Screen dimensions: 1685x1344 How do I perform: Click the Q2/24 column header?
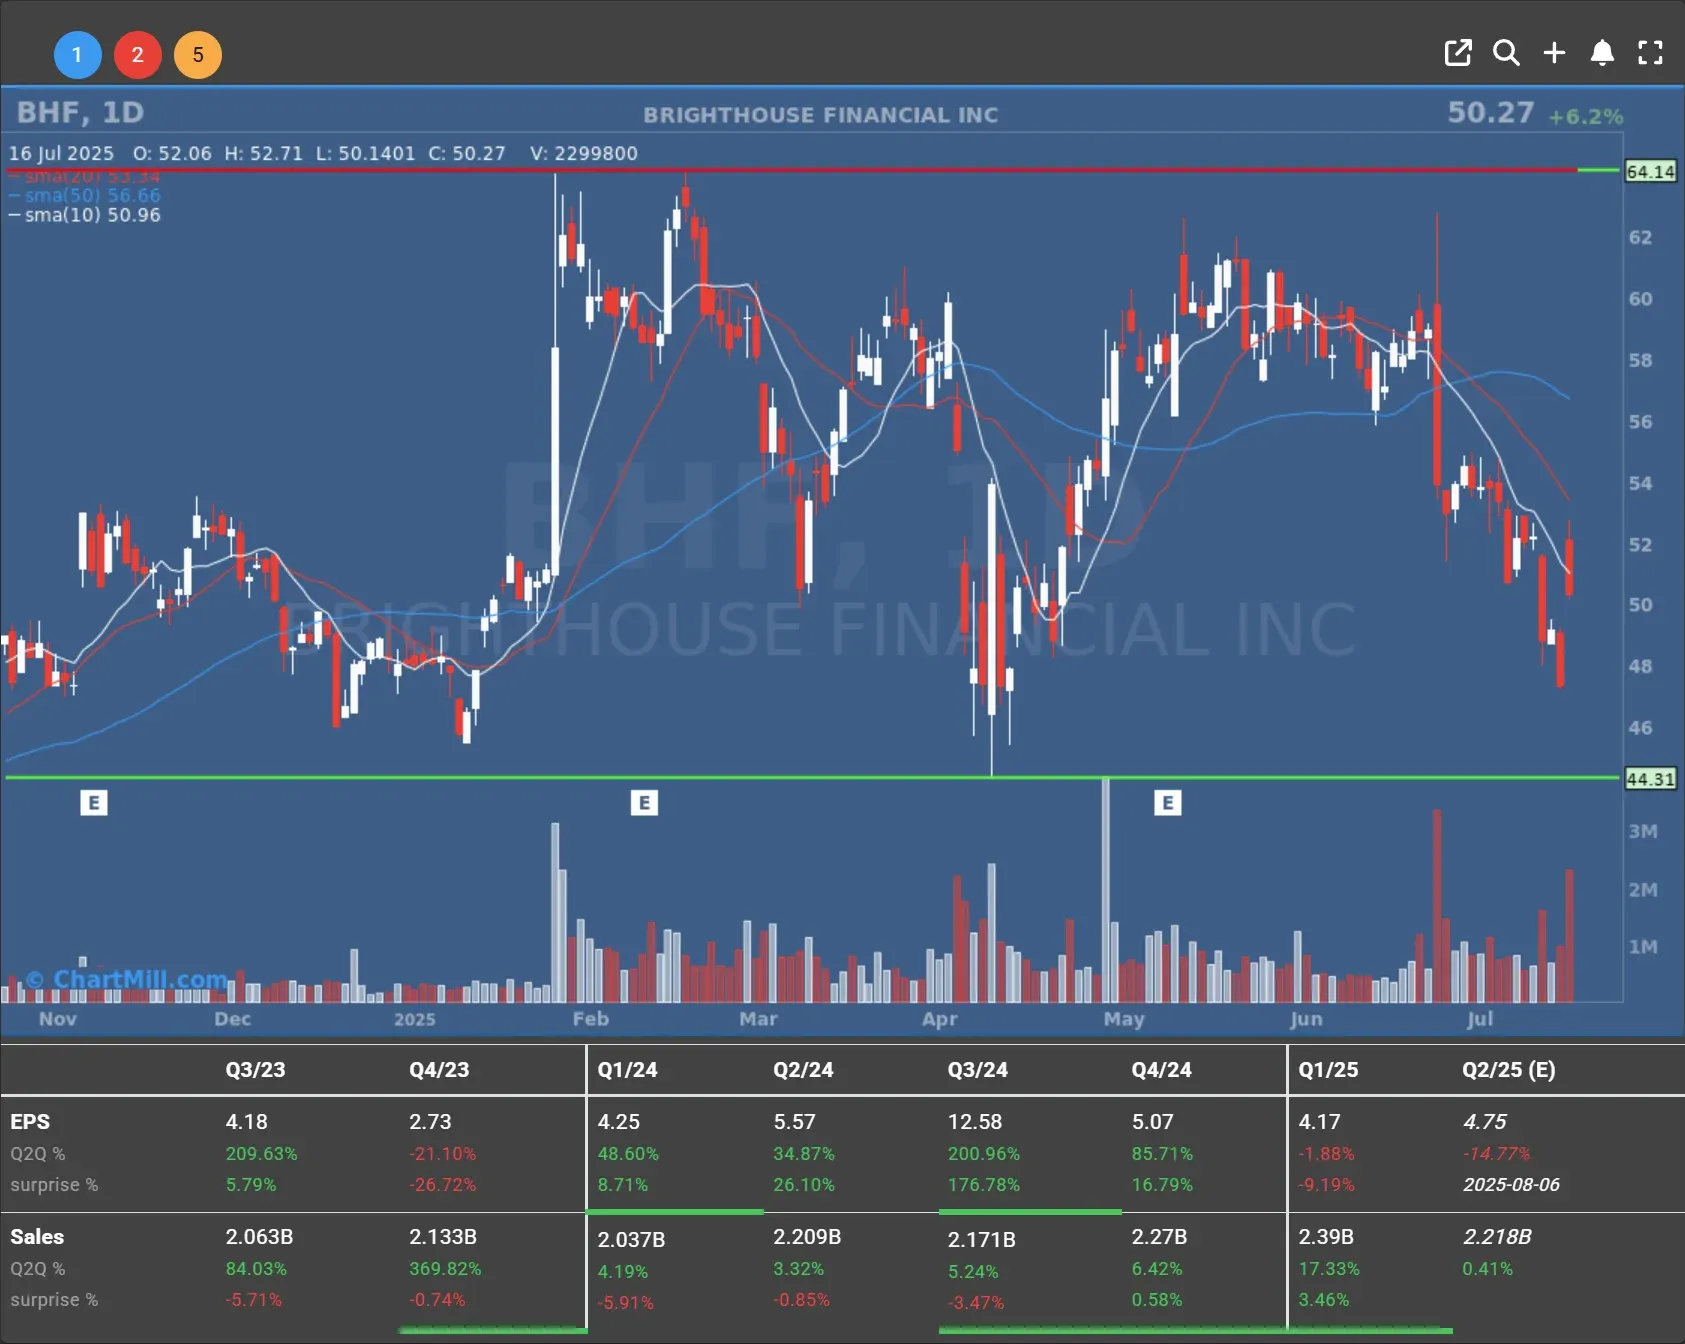[803, 1069]
